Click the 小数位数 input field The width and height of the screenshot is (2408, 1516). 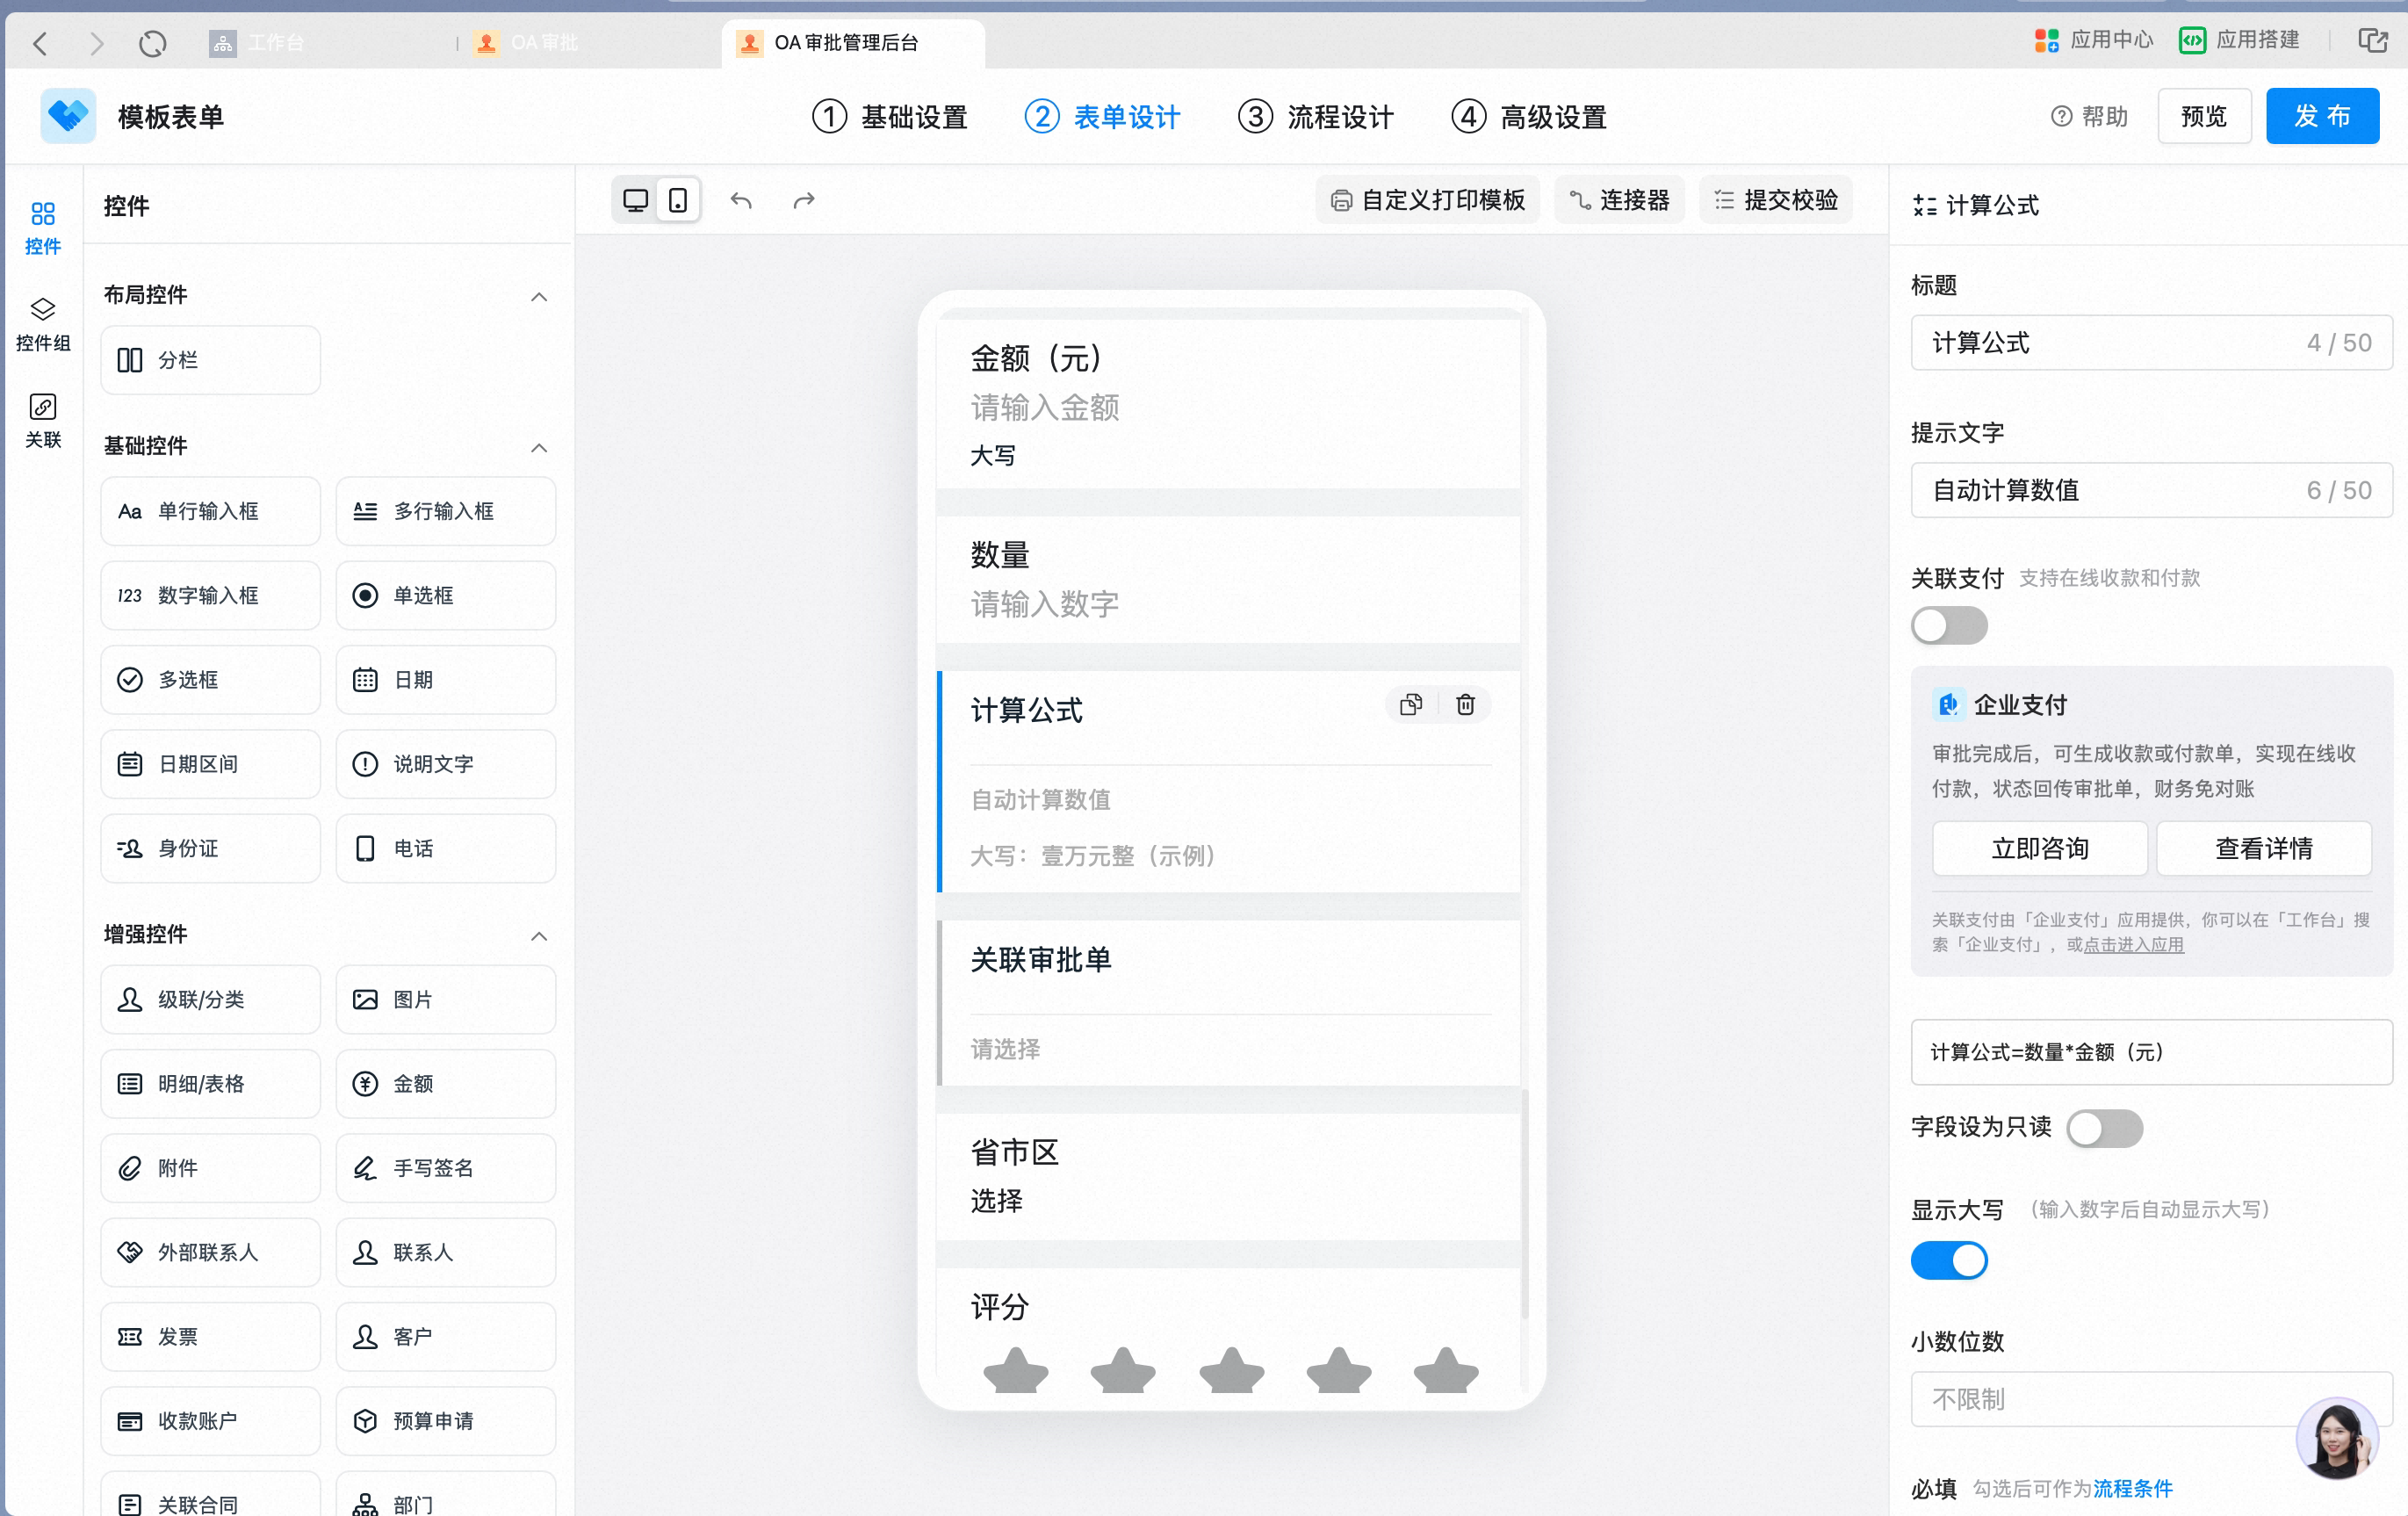[2150, 1399]
